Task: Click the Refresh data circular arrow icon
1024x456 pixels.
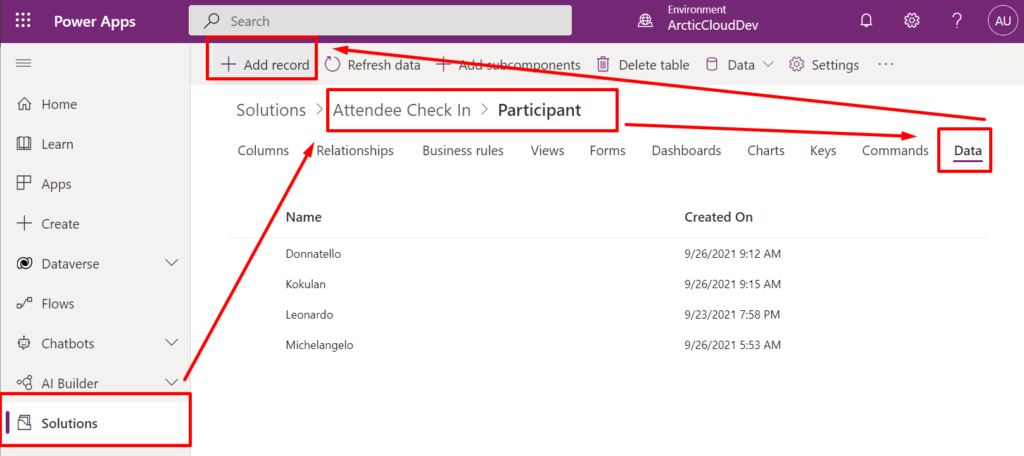Action: [332, 64]
